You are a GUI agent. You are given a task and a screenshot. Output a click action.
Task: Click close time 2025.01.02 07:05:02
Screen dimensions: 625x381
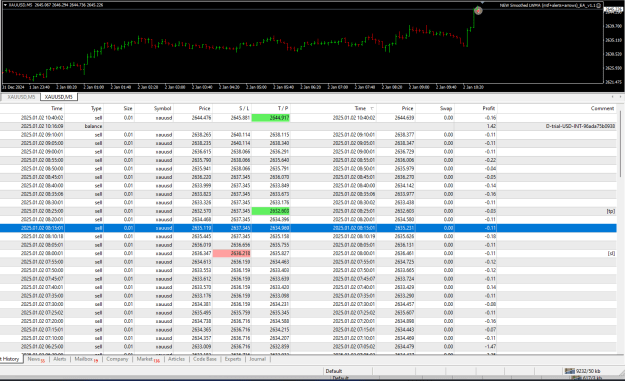354,347
